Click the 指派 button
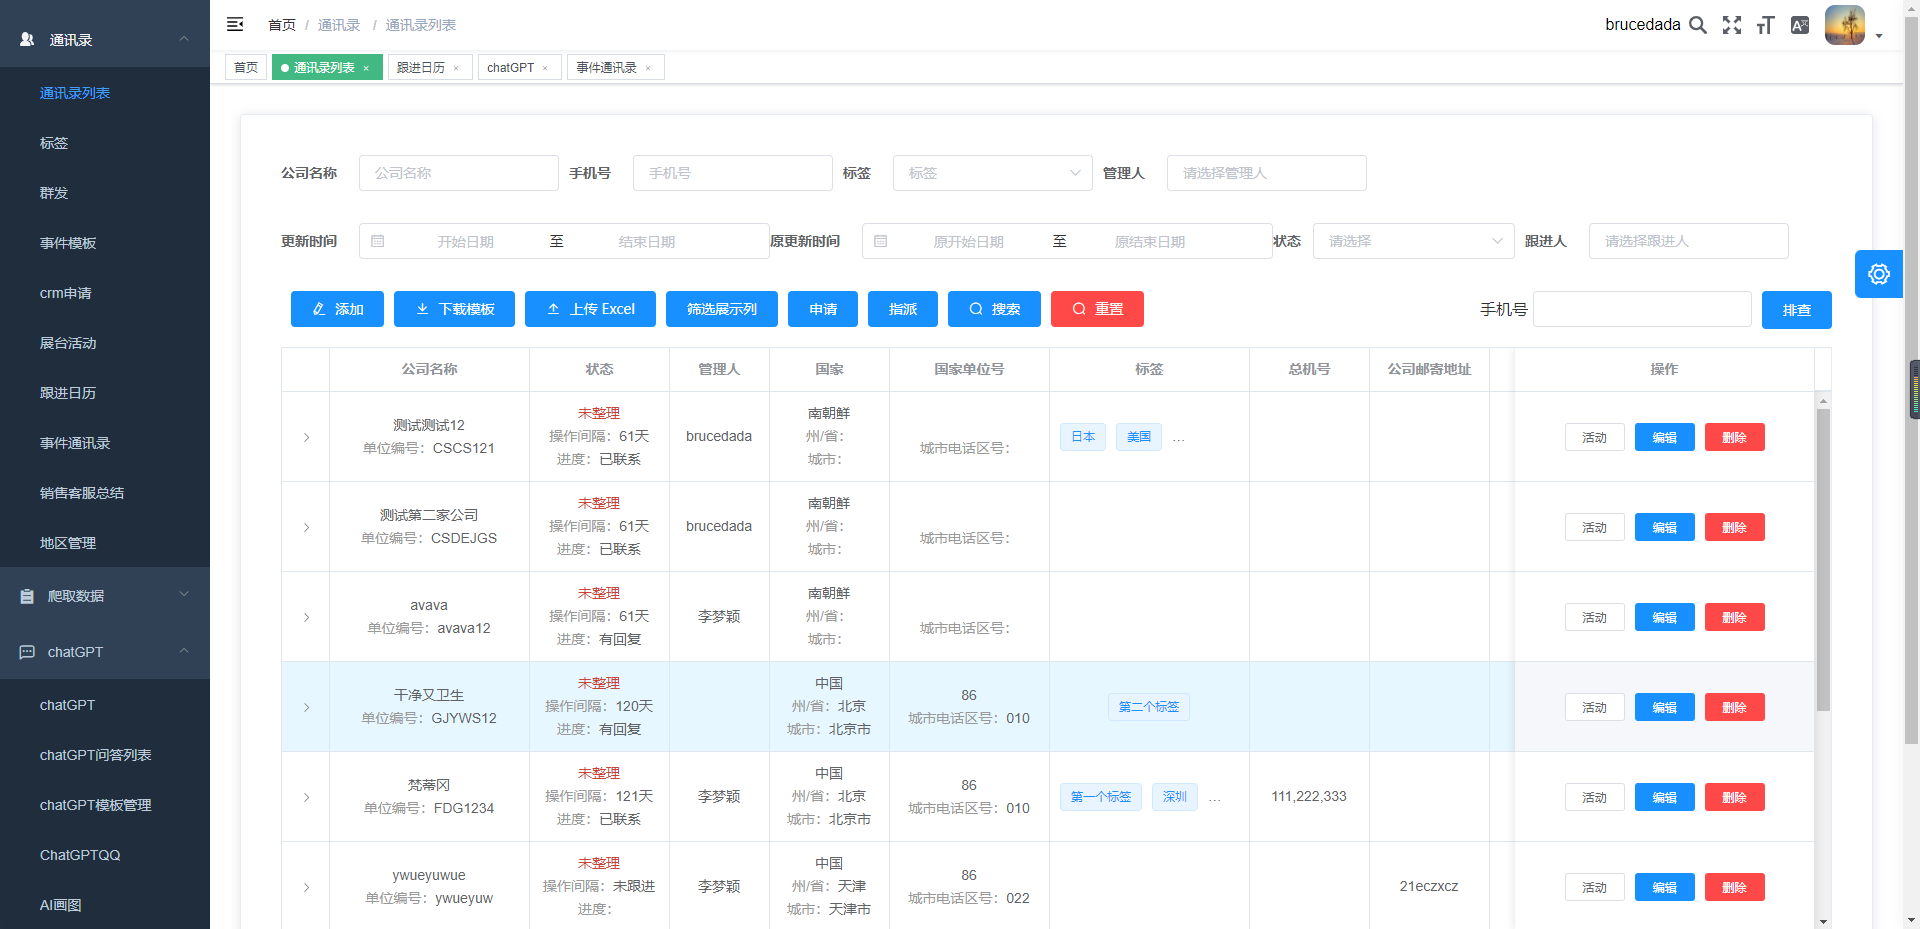This screenshot has width=1920, height=929. [x=903, y=309]
